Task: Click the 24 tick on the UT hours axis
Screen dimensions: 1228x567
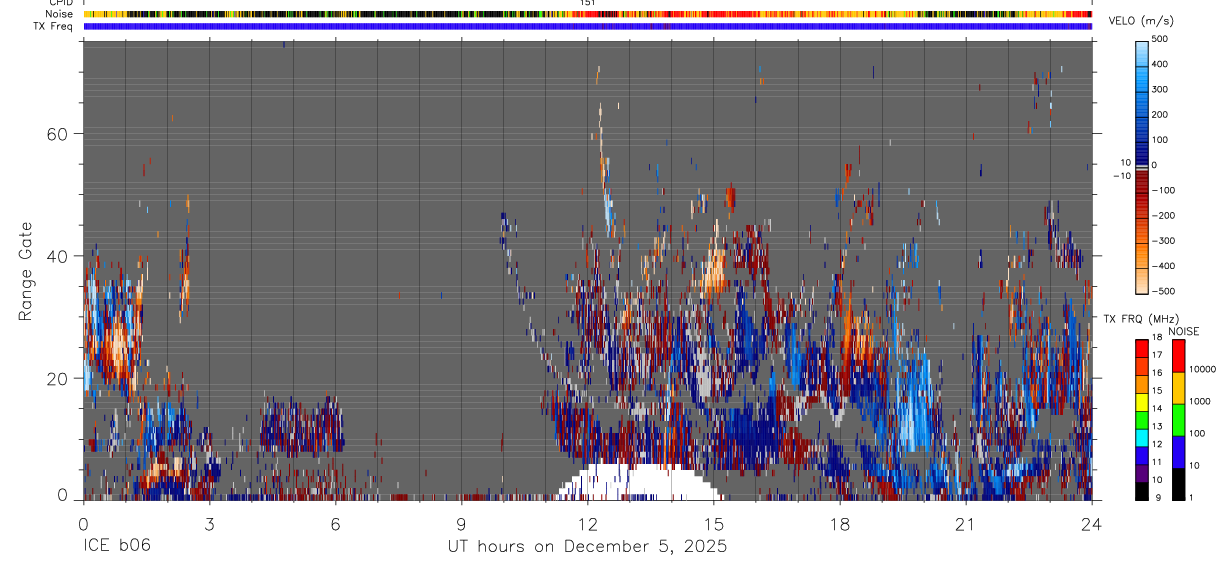Action: point(1091,524)
